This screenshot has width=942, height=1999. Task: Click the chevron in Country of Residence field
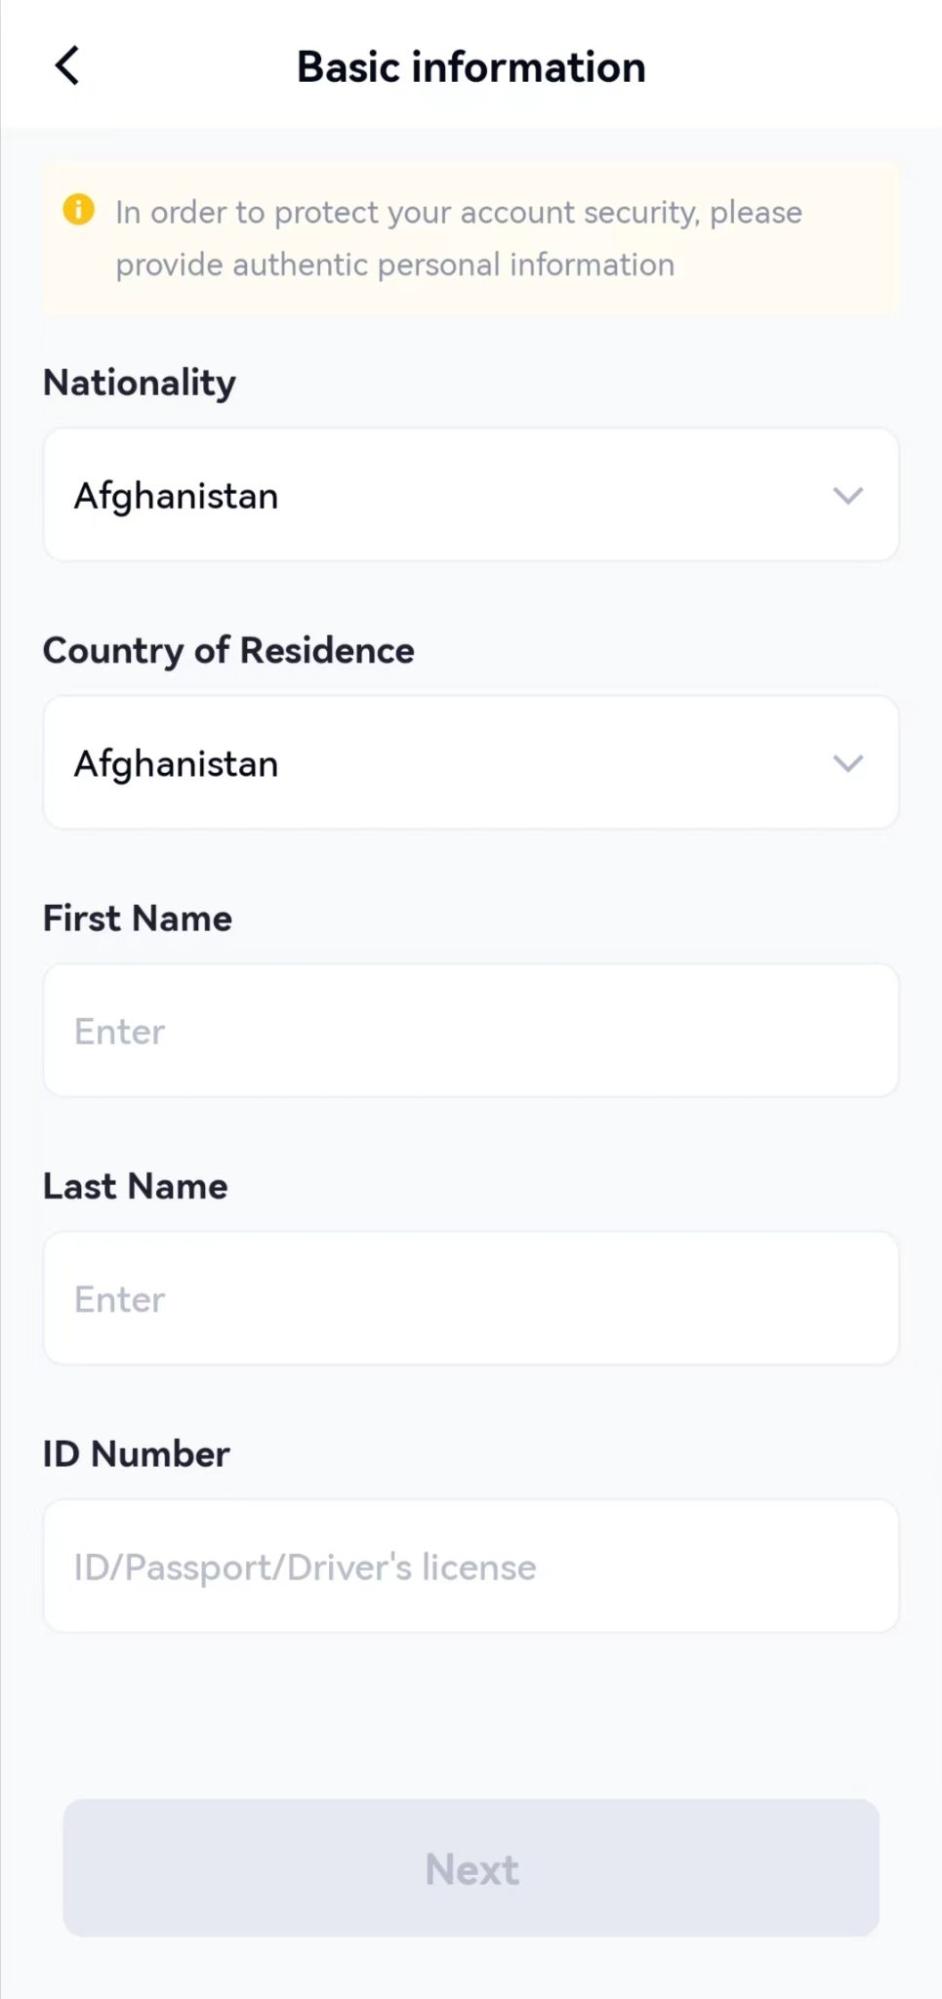pyautogui.click(x=848, y=764)
